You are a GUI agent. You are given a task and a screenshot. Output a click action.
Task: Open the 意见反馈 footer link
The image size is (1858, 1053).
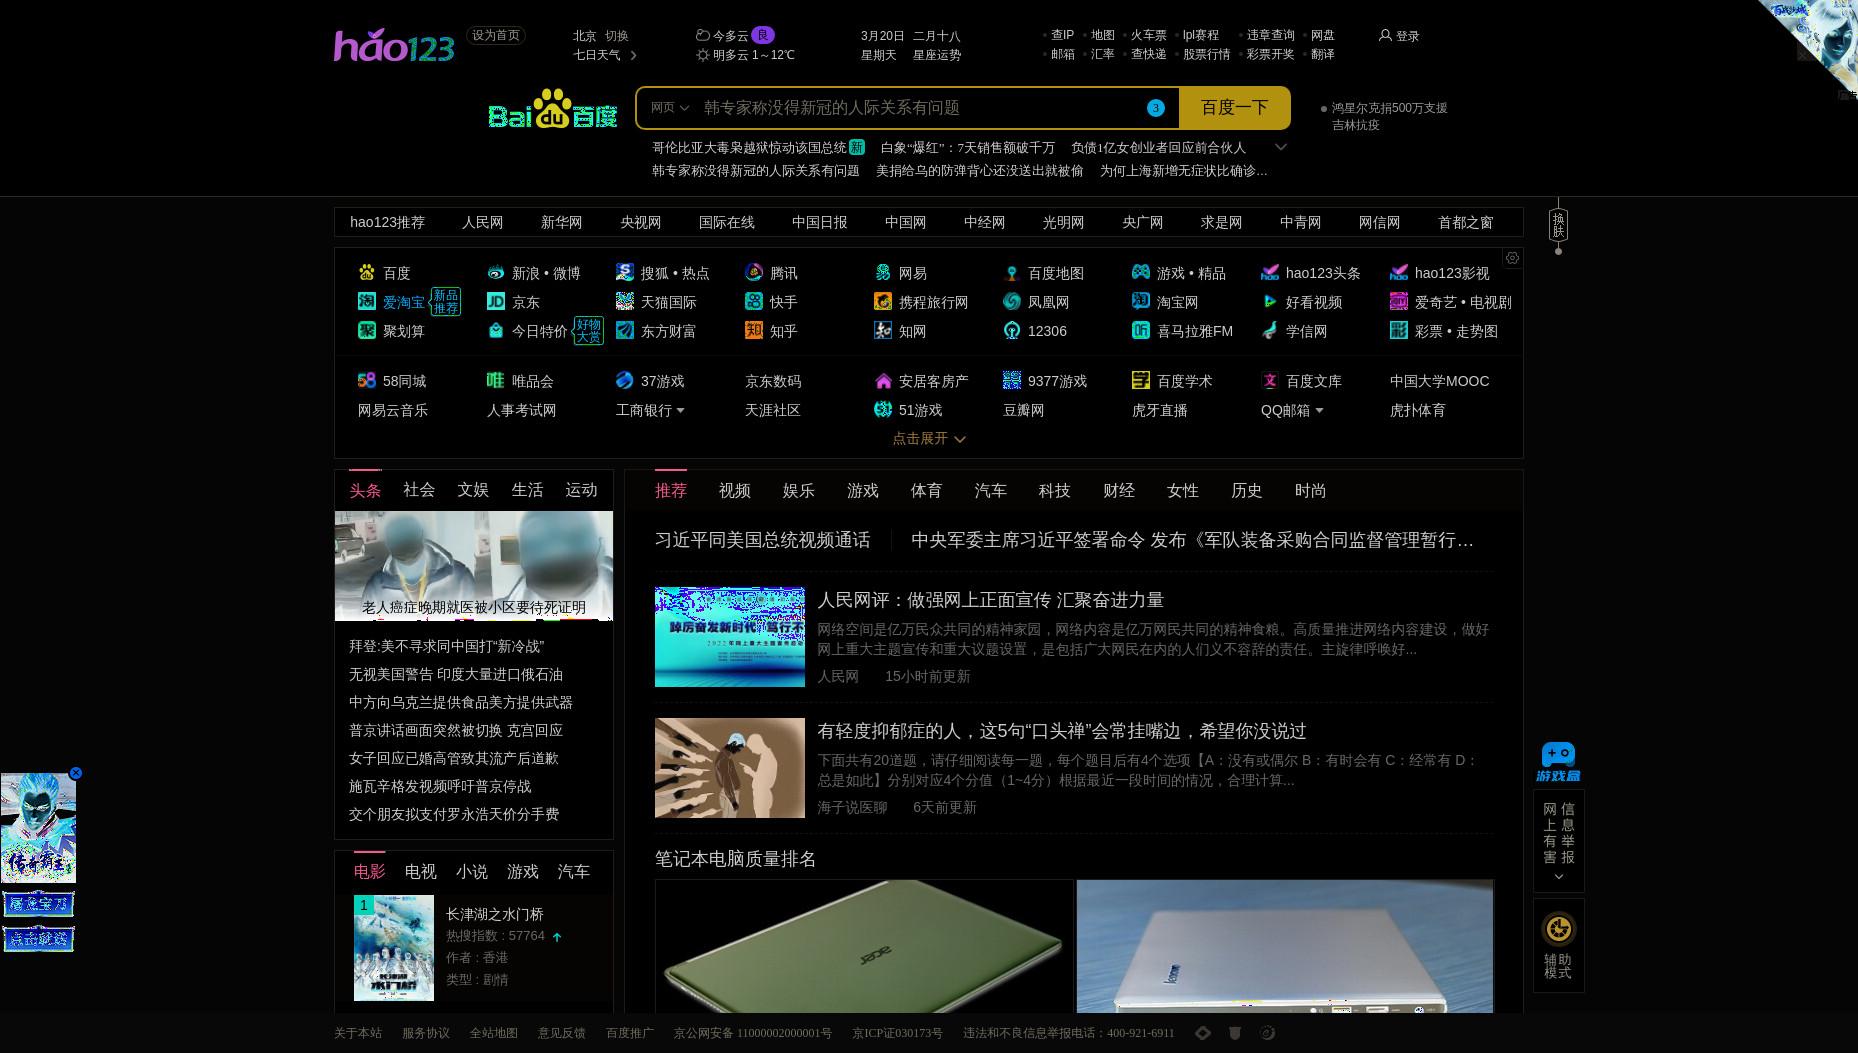pyautogui.click(x=562, y=1033)
